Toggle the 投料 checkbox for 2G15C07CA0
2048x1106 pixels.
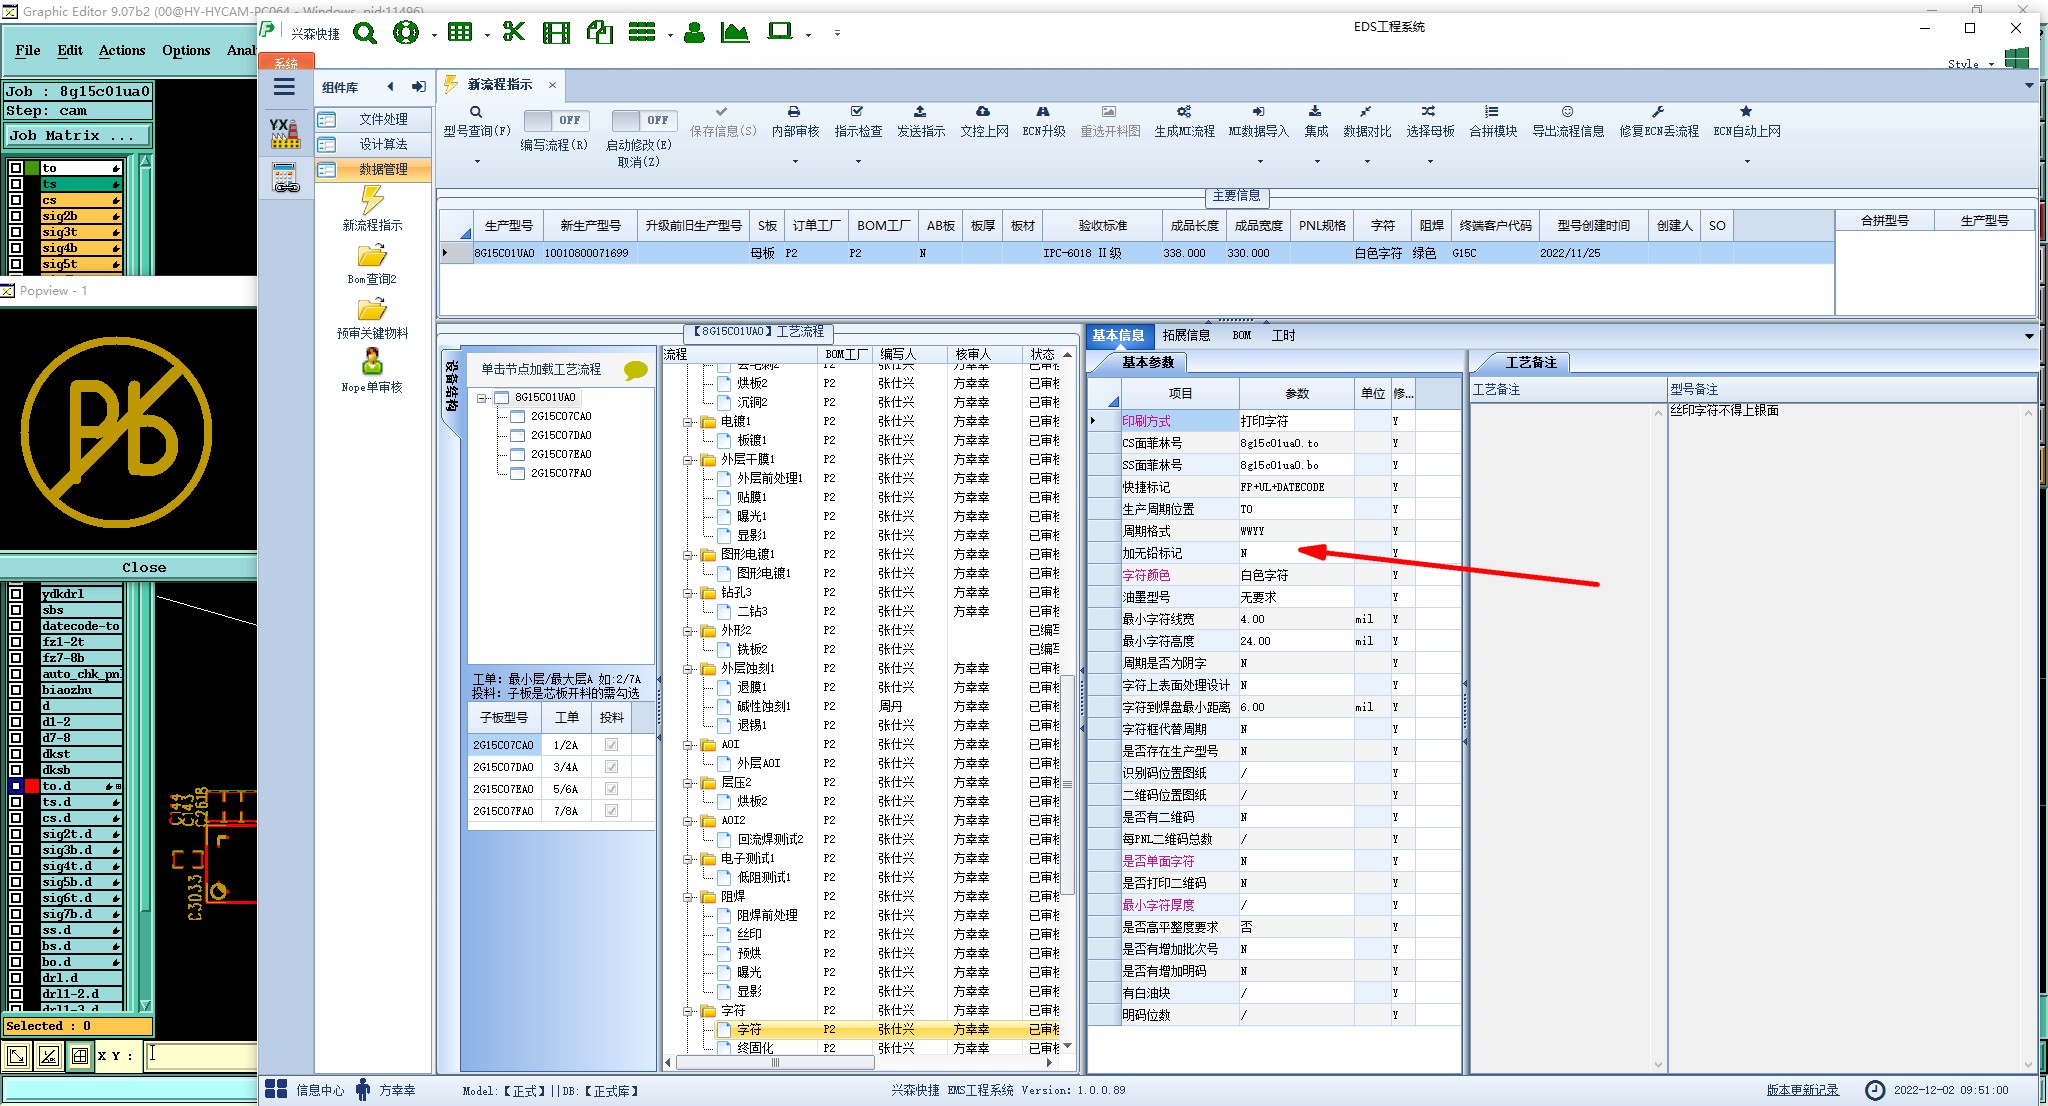[611, 745]
